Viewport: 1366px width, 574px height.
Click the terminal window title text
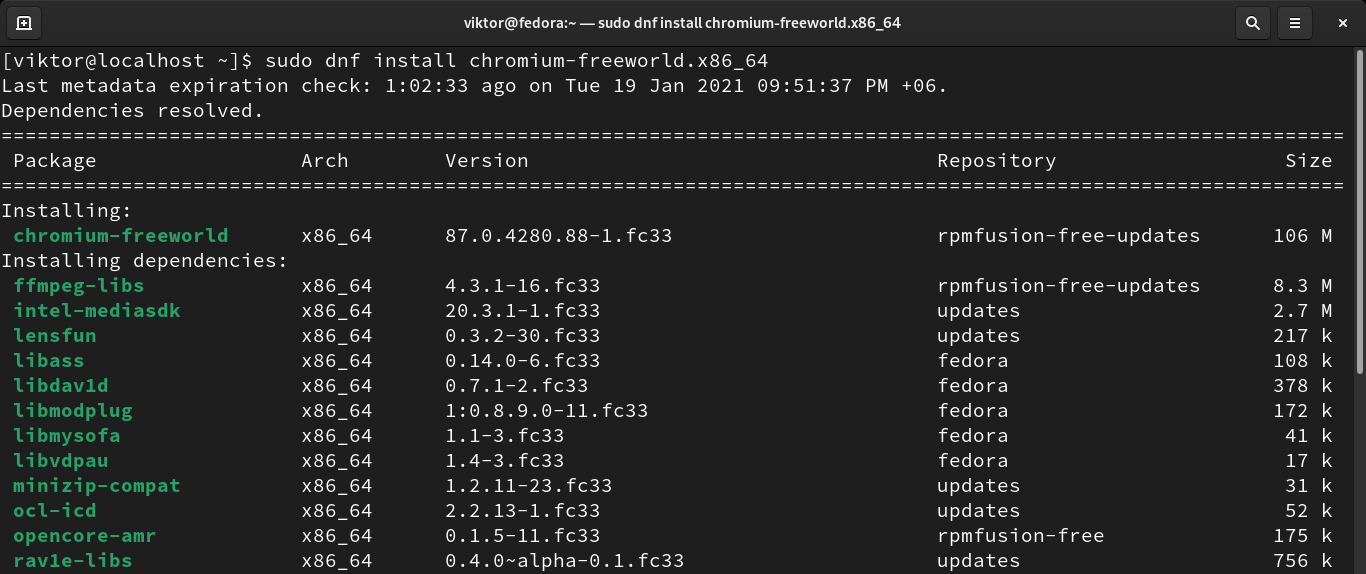682,22
